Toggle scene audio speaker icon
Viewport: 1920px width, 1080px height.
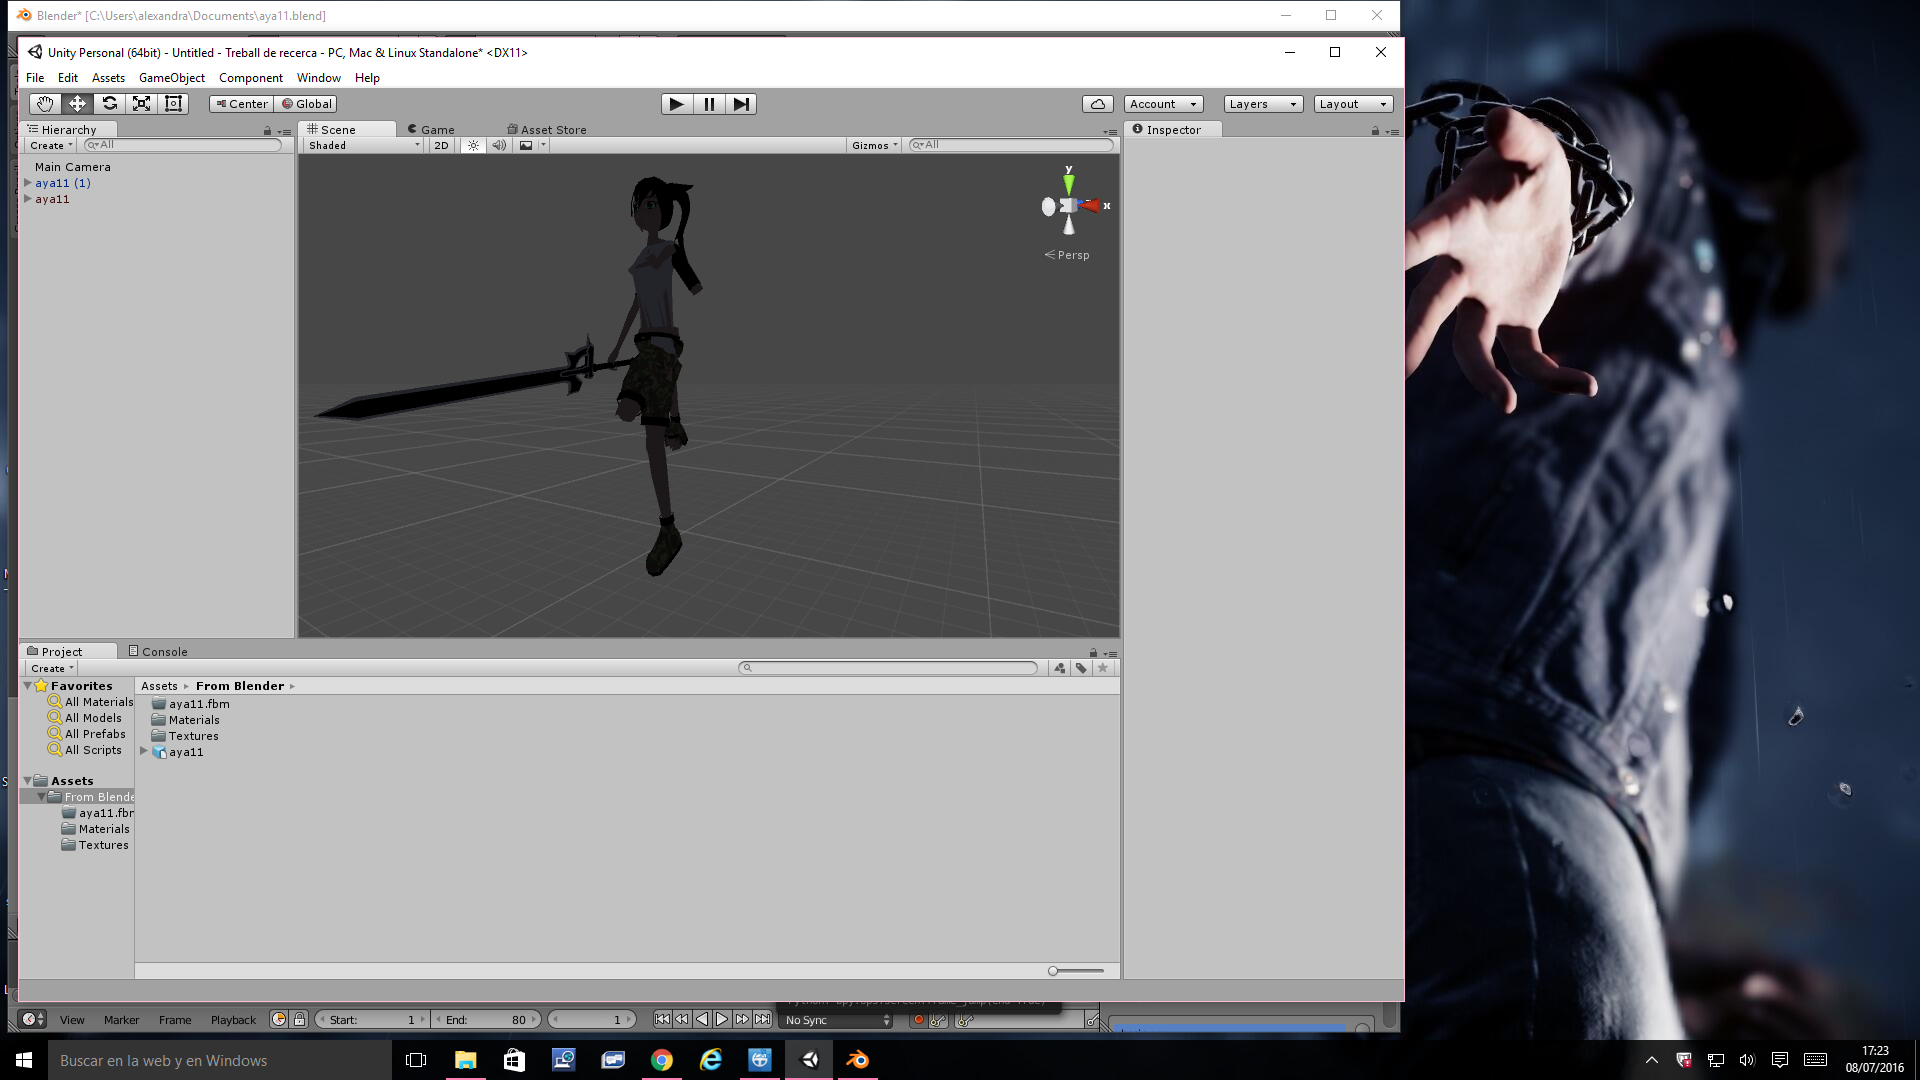[x=499, y=146]
